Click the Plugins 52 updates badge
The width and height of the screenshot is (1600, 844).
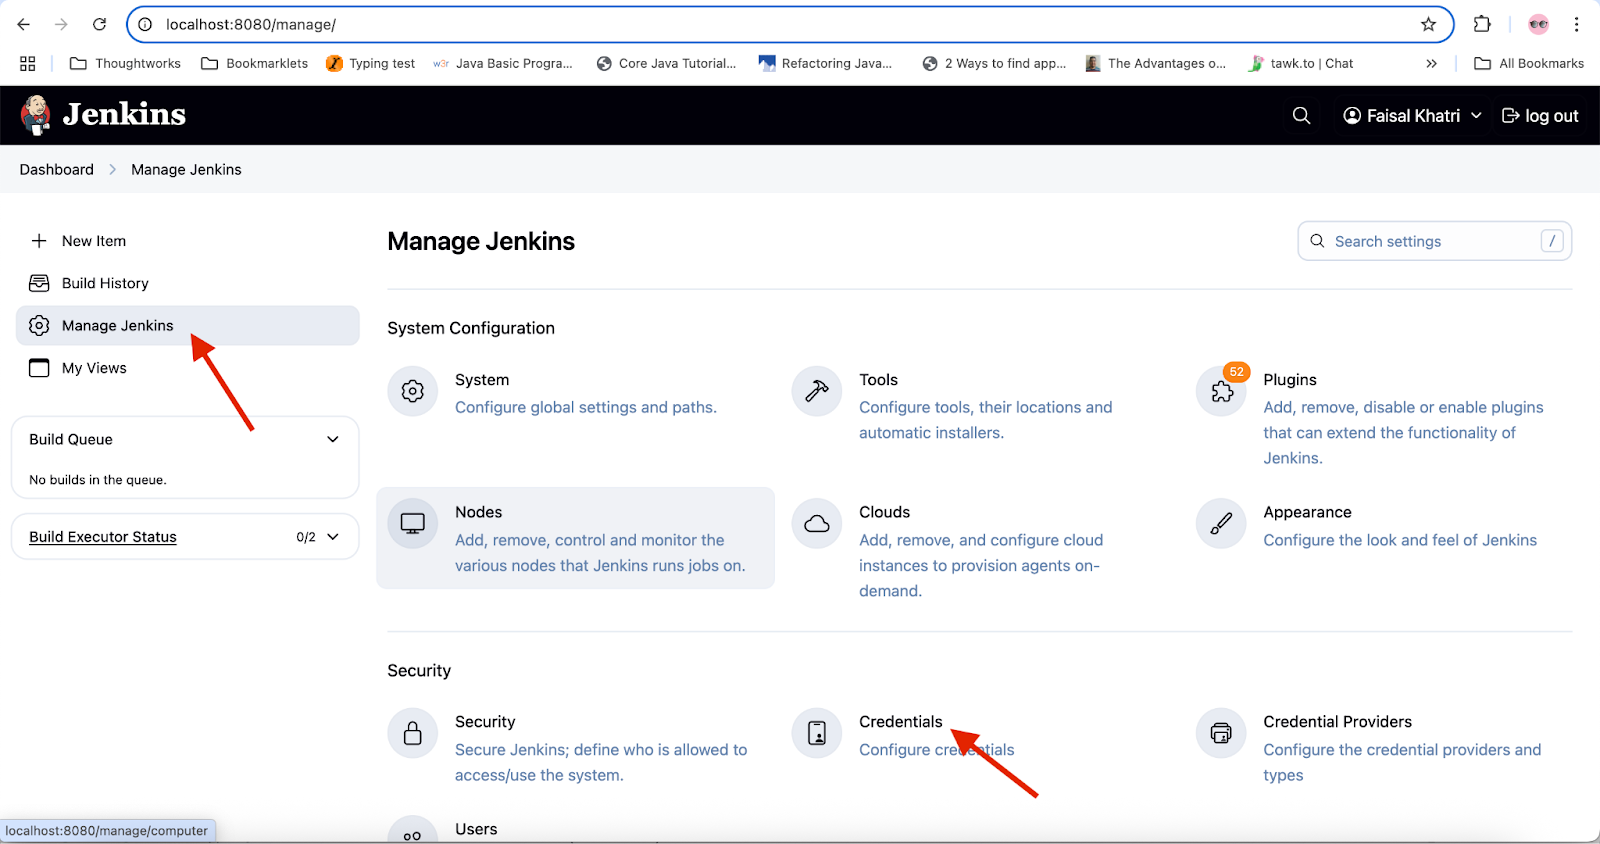pos(1237,372)
